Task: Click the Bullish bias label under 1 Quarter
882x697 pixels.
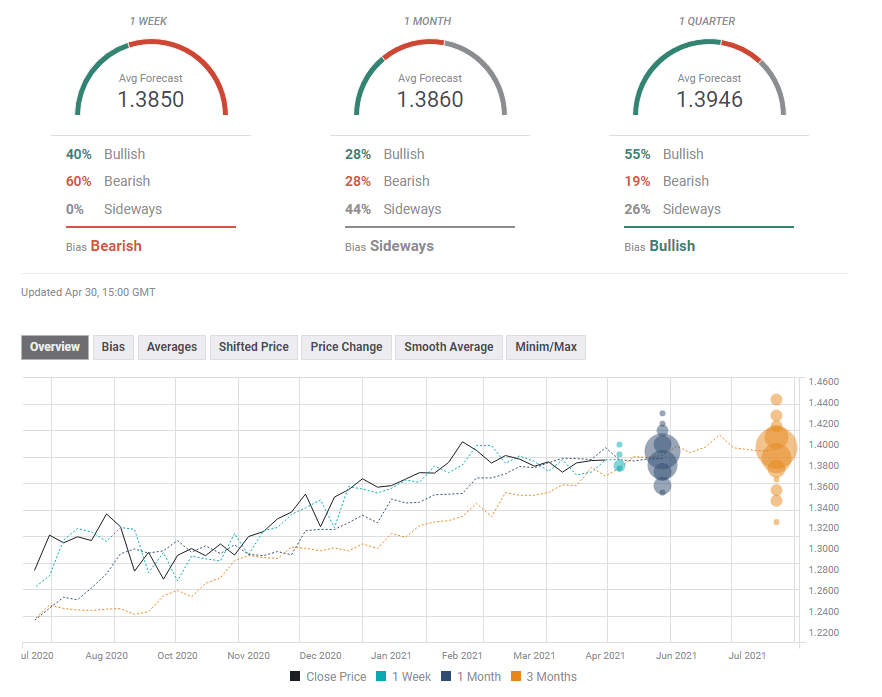Action: point(672,246)
